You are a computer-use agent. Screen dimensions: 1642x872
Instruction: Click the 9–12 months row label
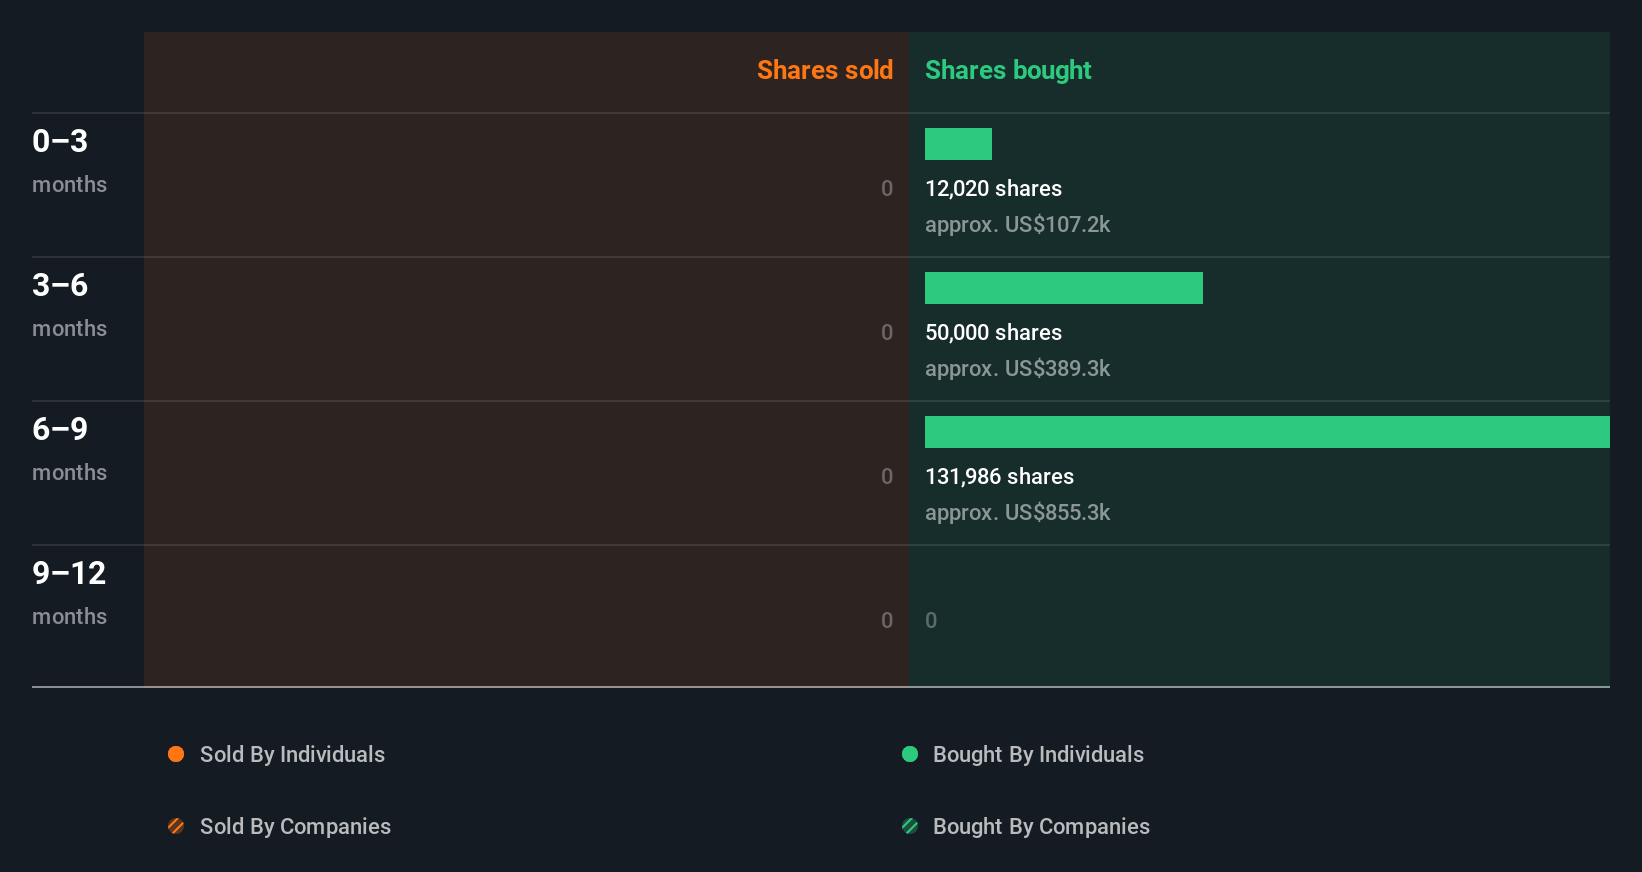[x=69, y=593]
